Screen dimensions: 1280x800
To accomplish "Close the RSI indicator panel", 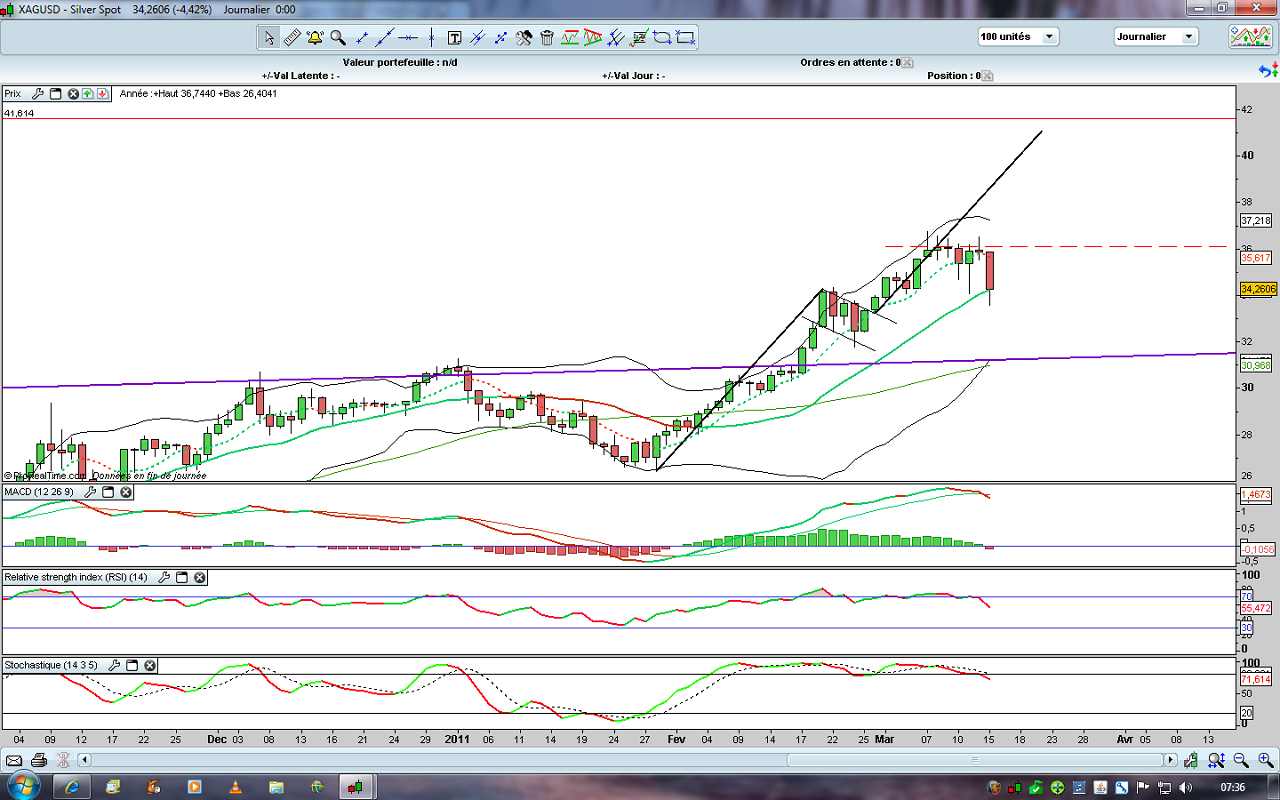I will [200, 577].
